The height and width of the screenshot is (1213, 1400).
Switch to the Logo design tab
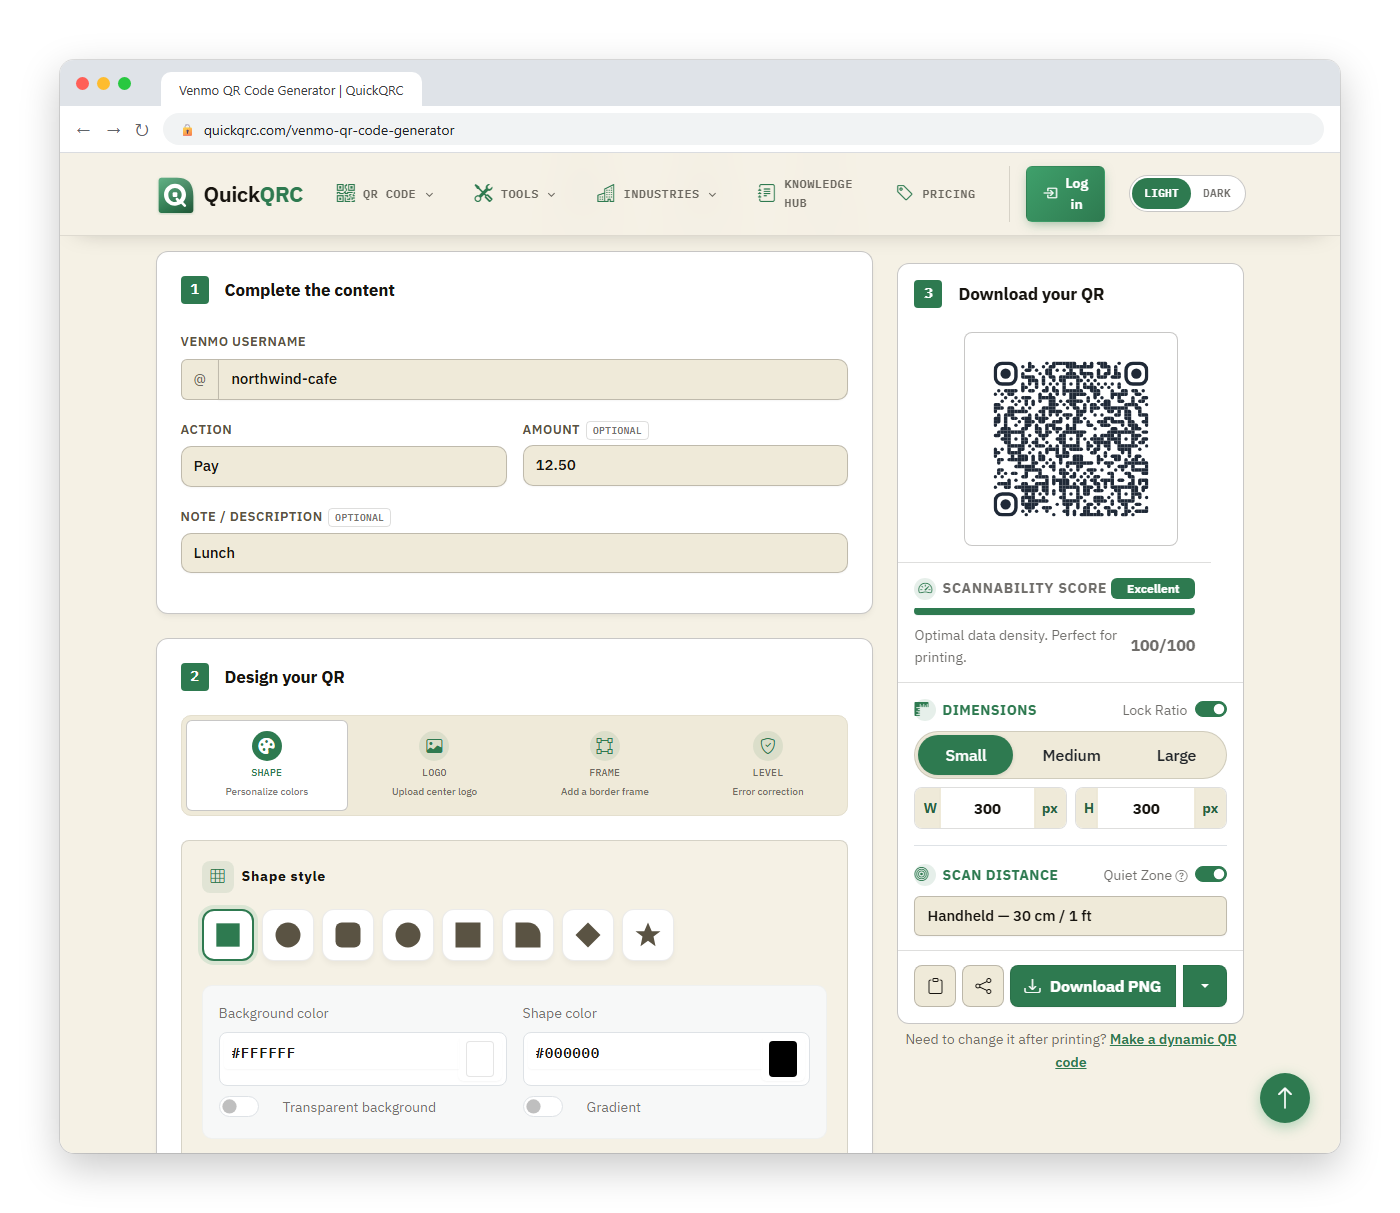[x=434, y=766]
